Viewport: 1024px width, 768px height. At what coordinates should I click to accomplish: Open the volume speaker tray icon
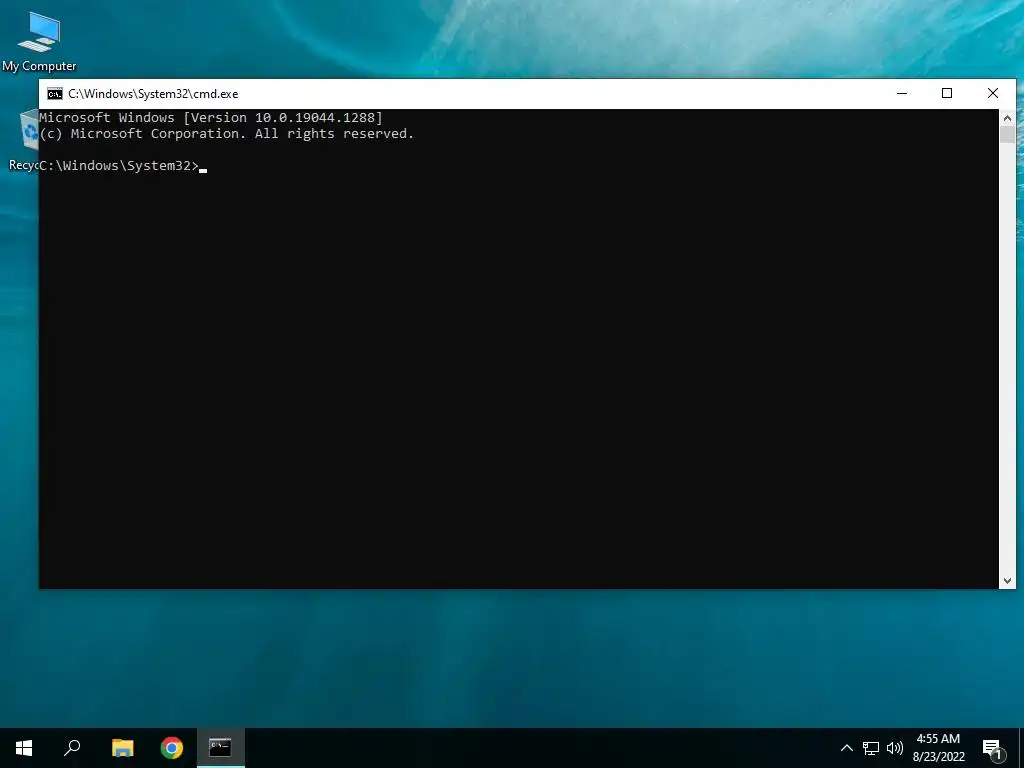coord(895,748)
